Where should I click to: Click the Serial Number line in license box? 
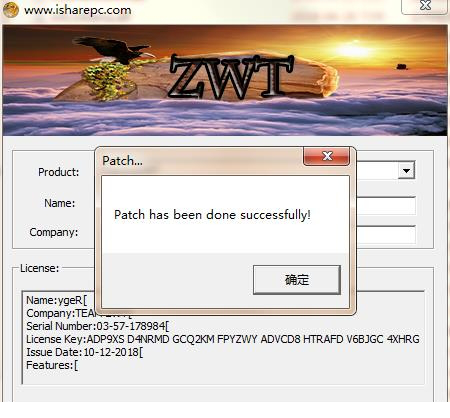98,326
